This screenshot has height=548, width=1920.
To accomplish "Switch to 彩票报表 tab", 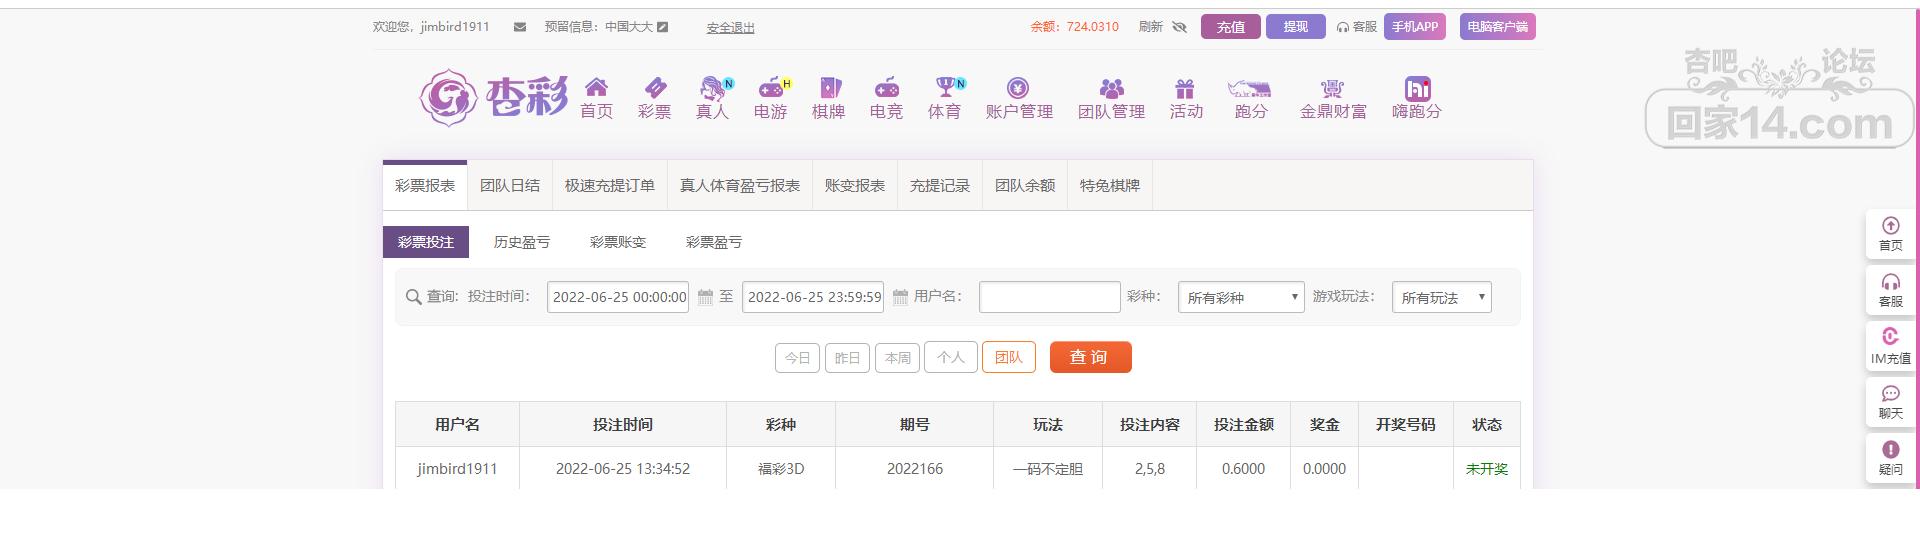I will pyautogui.click(x=425, y=186).
